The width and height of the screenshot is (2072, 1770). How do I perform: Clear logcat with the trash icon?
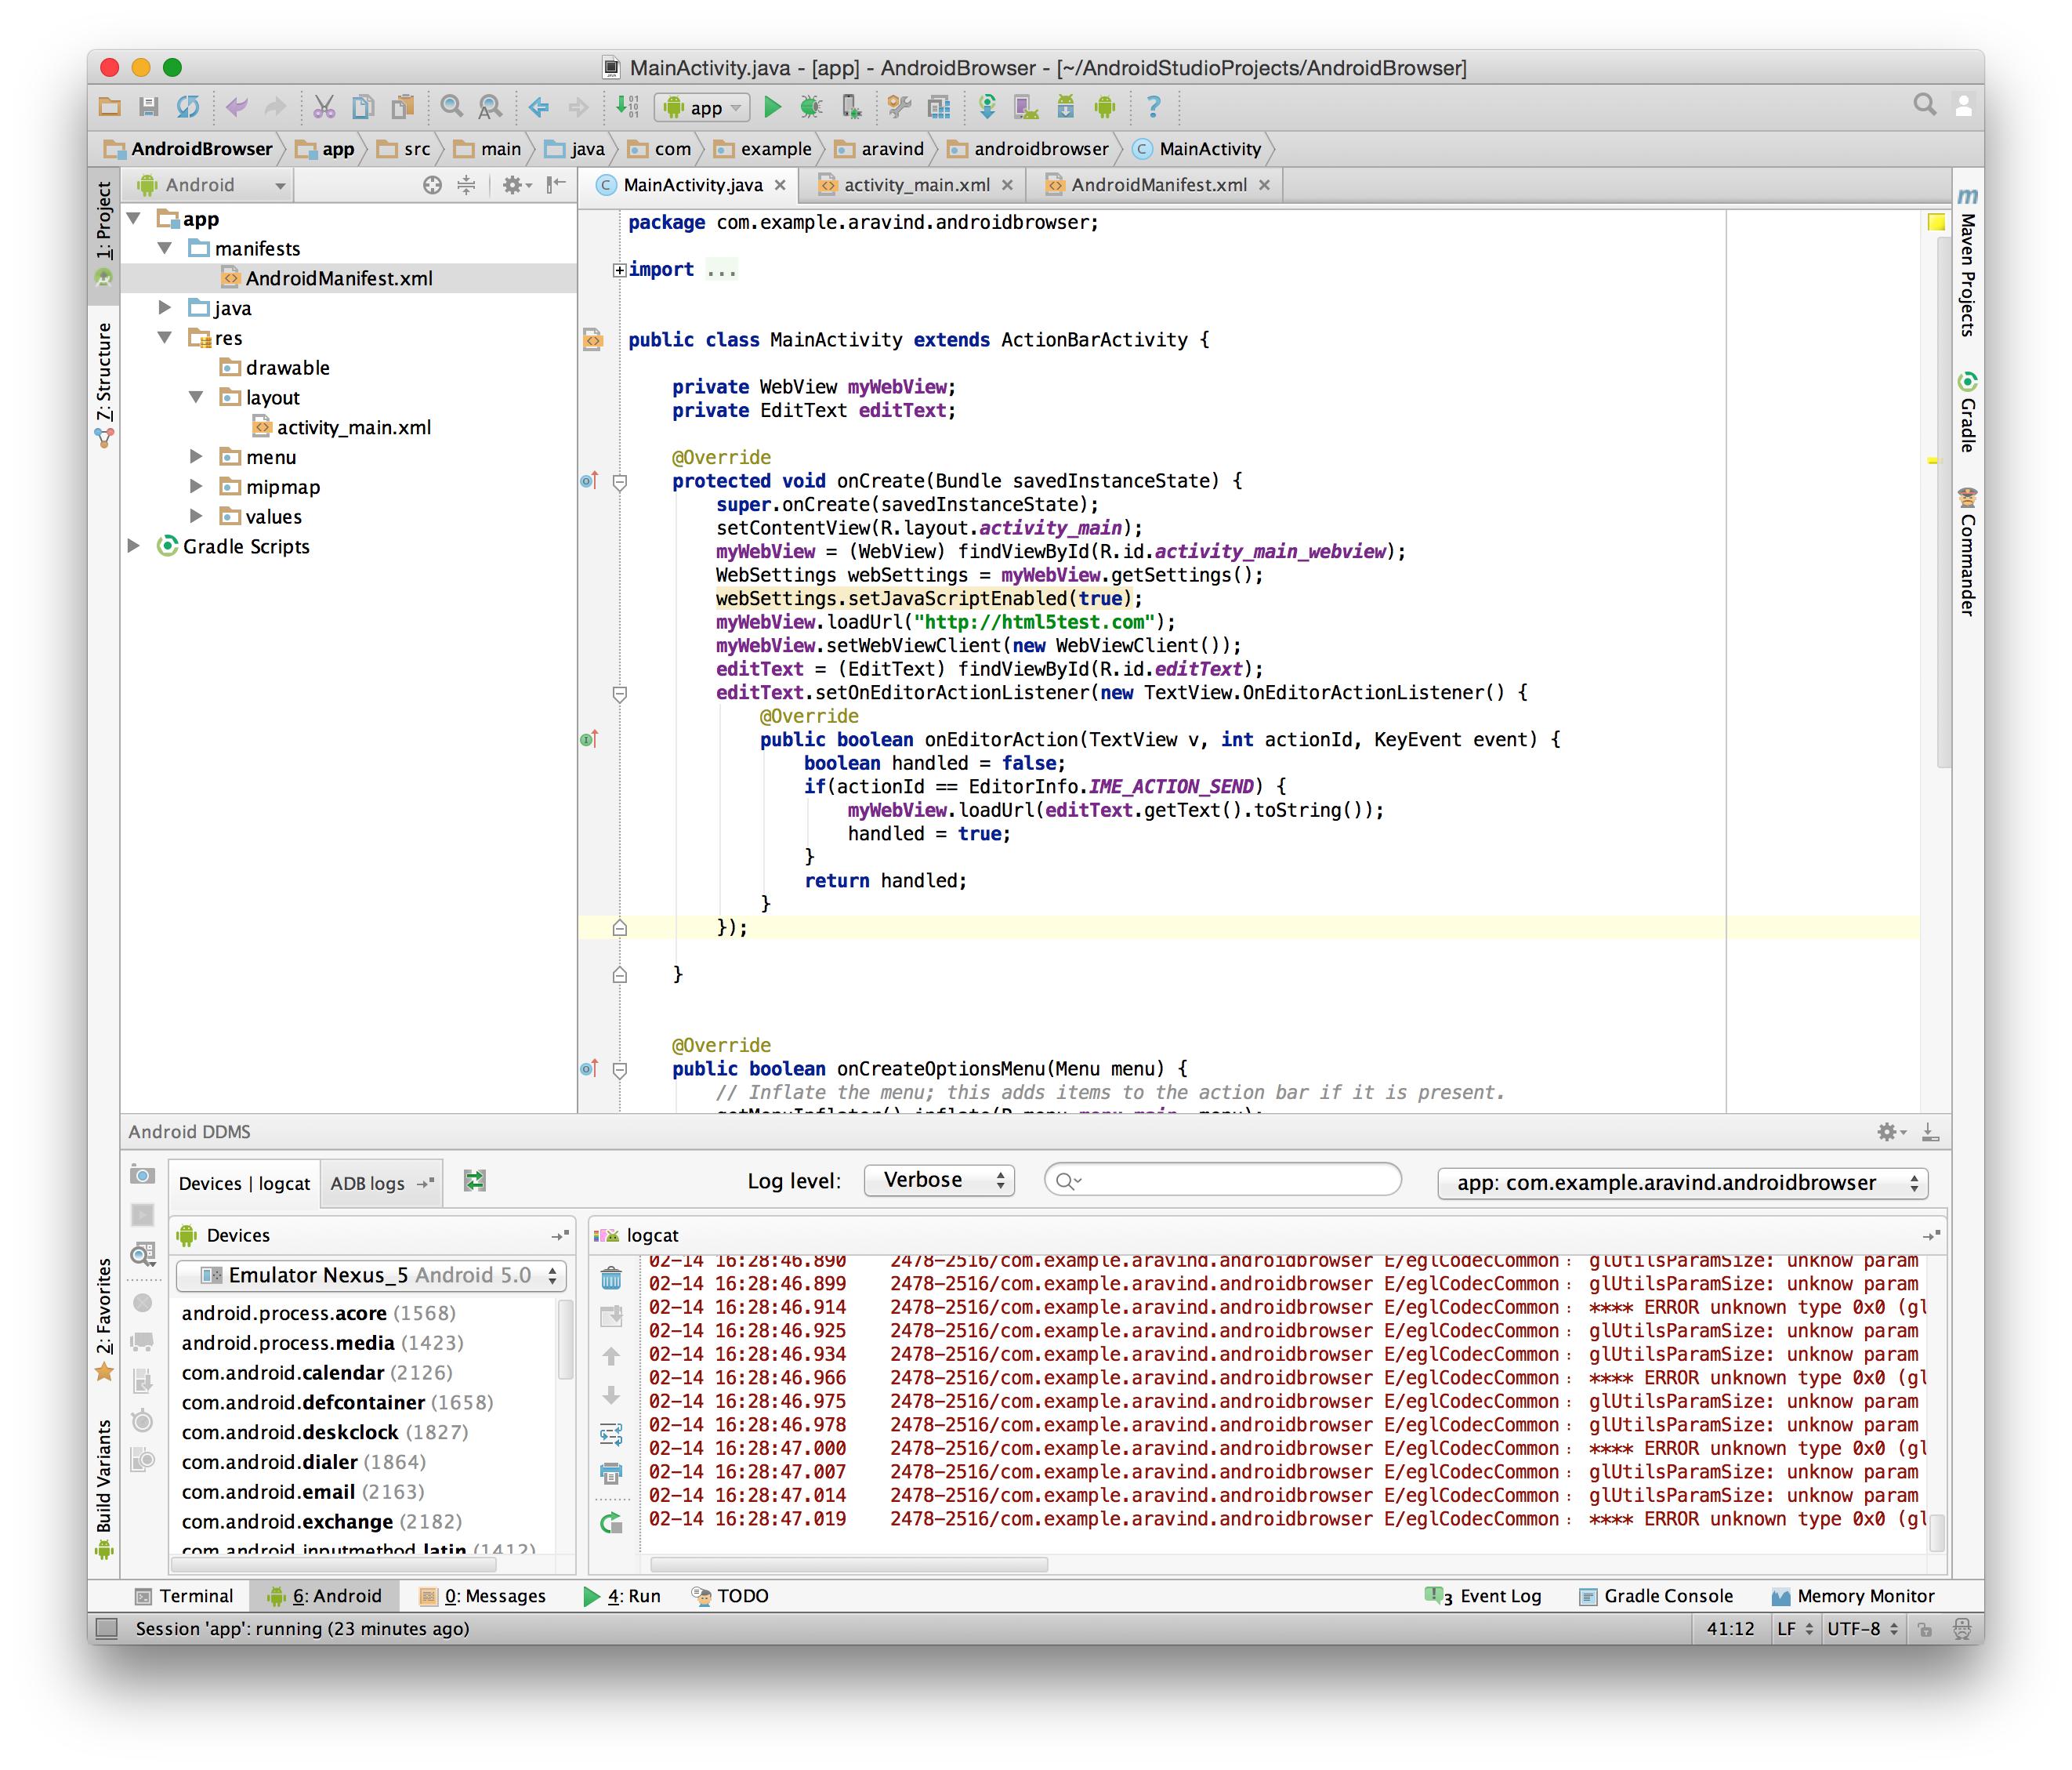[611, 1278]
